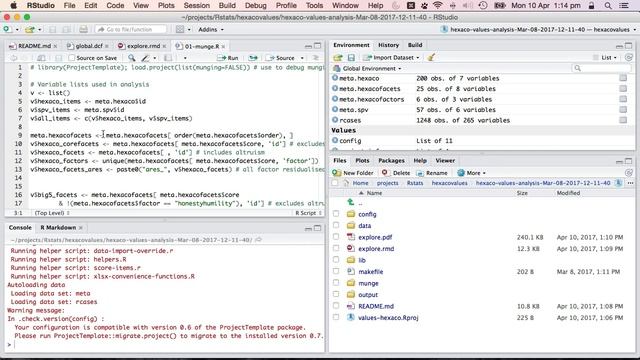This screenshot has height=360, width=640.
Task: Open the Global Environment dropdown
Action: (367, 68)
